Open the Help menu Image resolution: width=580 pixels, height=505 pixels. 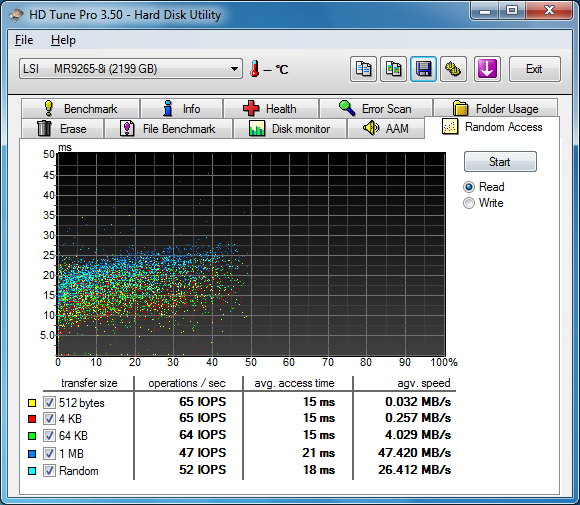click(x=63, y=40)
